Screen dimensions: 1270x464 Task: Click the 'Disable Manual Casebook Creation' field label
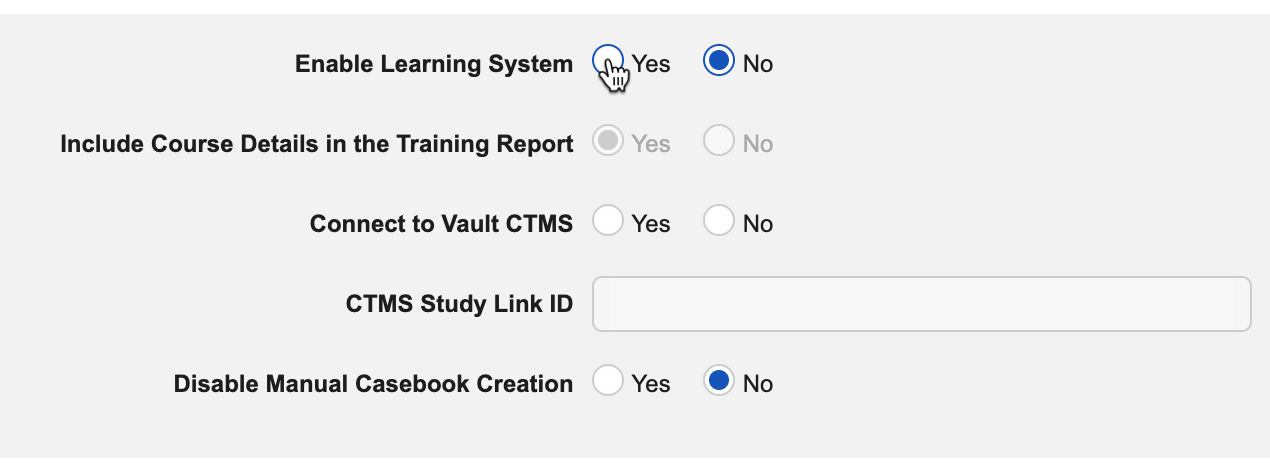pos(373,384)
